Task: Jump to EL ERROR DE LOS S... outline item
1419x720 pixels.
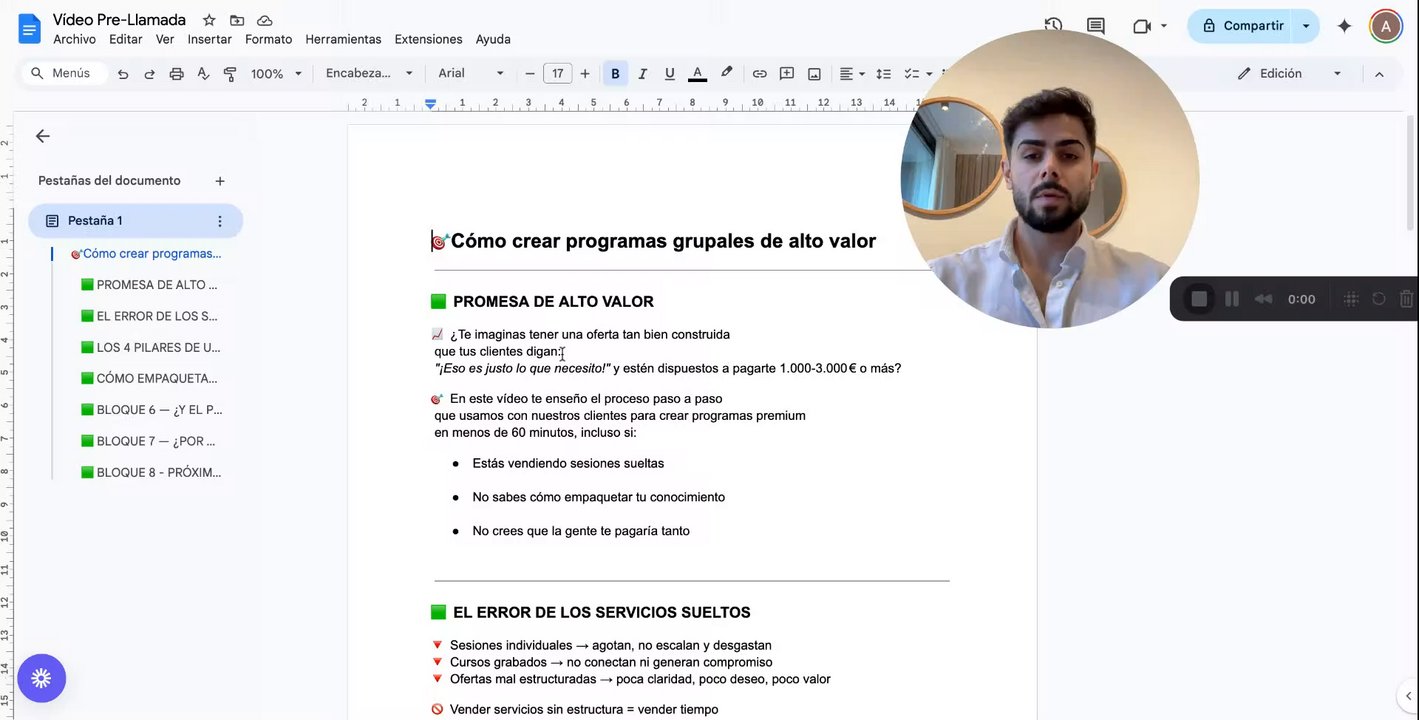Action: click(x=149, y=316)
